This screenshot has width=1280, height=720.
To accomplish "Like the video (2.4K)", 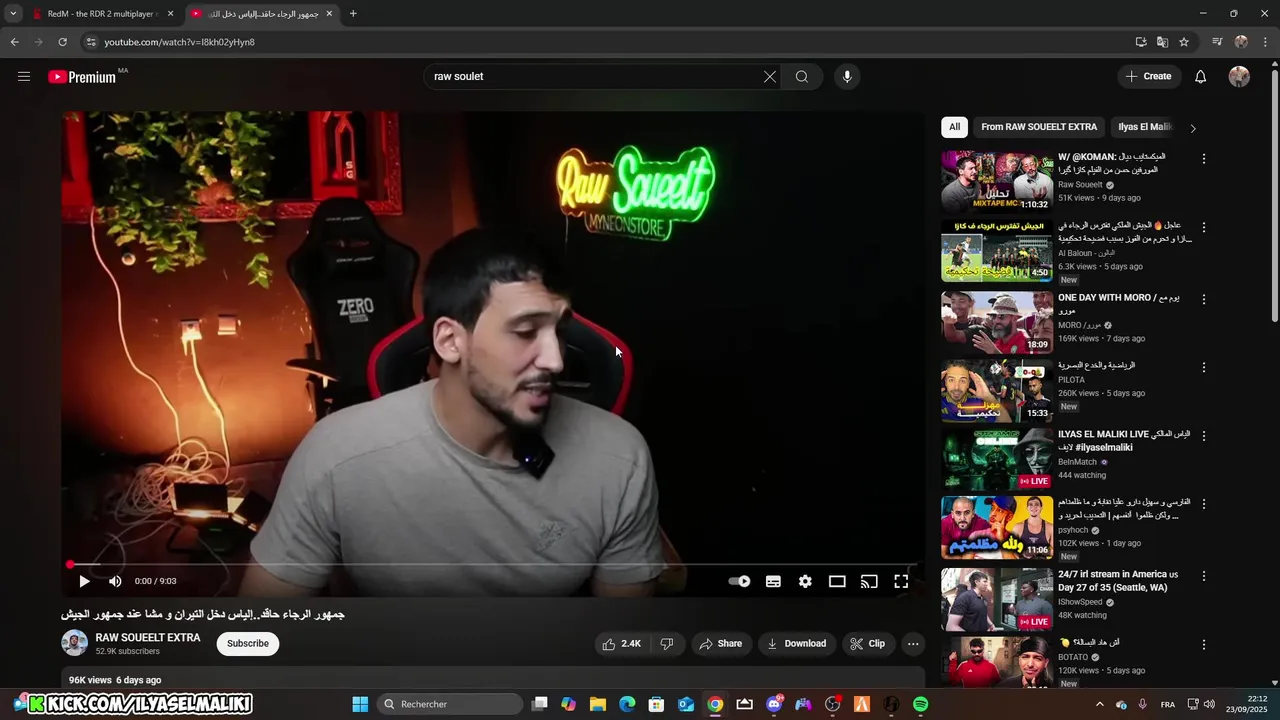I will tap(621, 644).
